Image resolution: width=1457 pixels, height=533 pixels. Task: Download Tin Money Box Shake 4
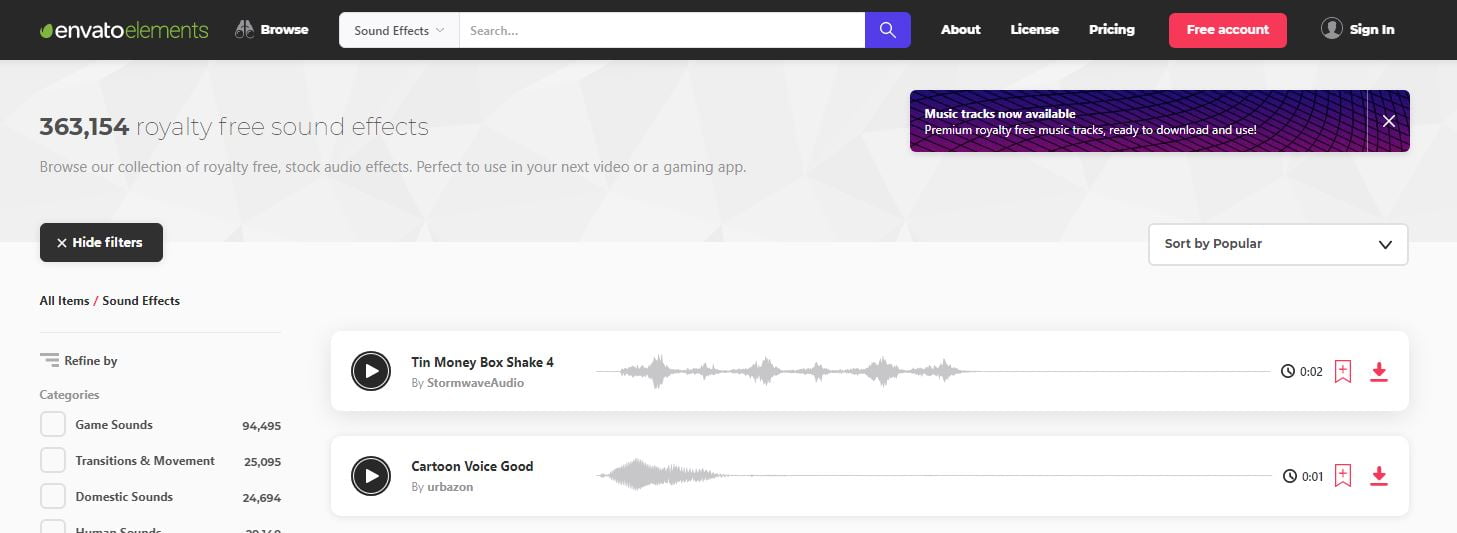pos(1379,372)
